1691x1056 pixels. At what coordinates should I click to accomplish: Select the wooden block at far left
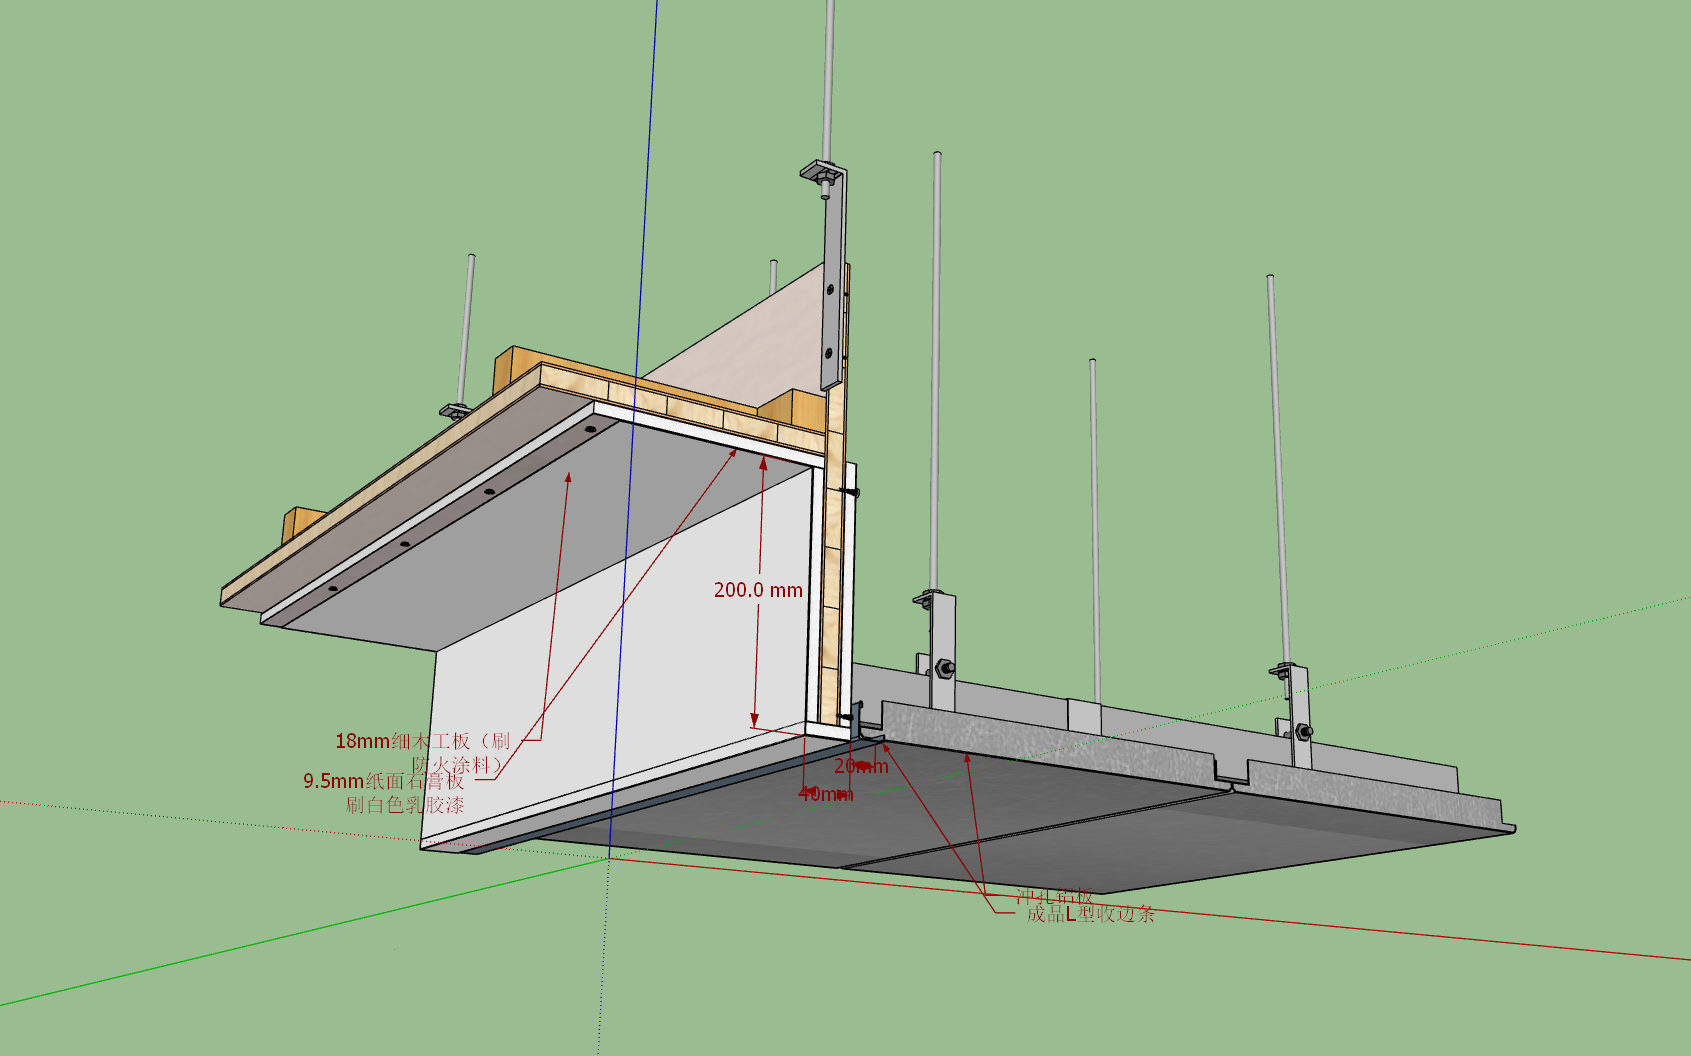[301, 524]
